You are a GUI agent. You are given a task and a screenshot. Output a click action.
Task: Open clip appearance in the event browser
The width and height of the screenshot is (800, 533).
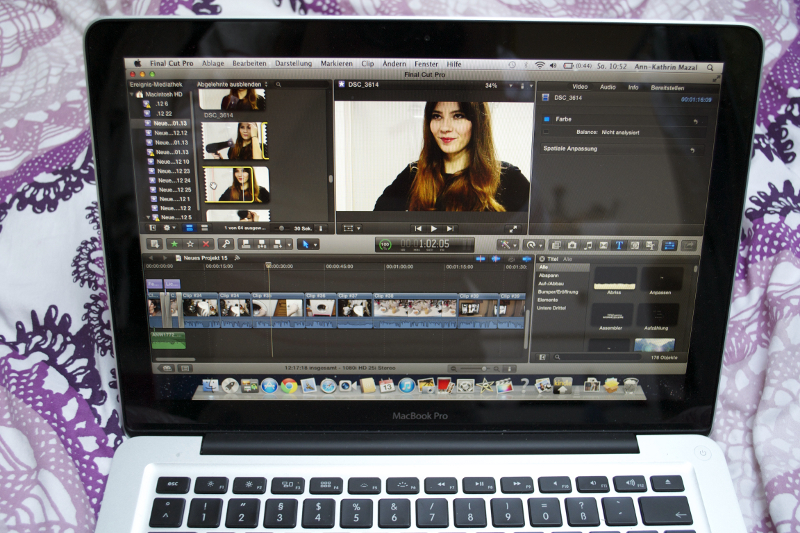point(321,228)
